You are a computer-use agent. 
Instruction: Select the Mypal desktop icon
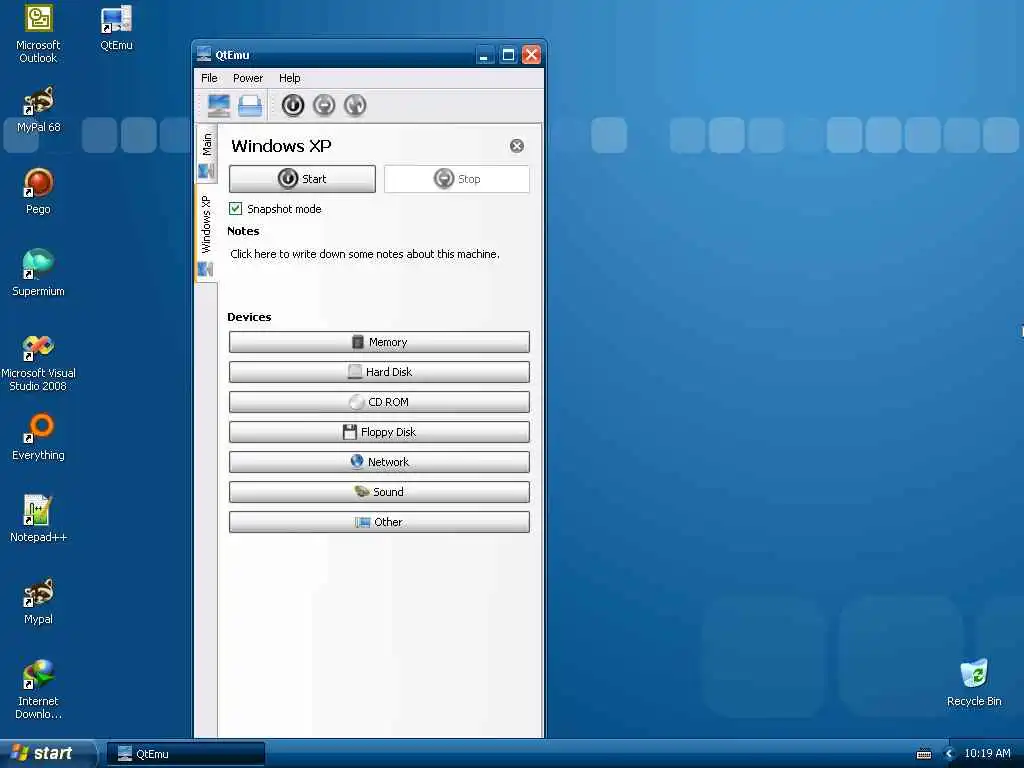(38, 601)
